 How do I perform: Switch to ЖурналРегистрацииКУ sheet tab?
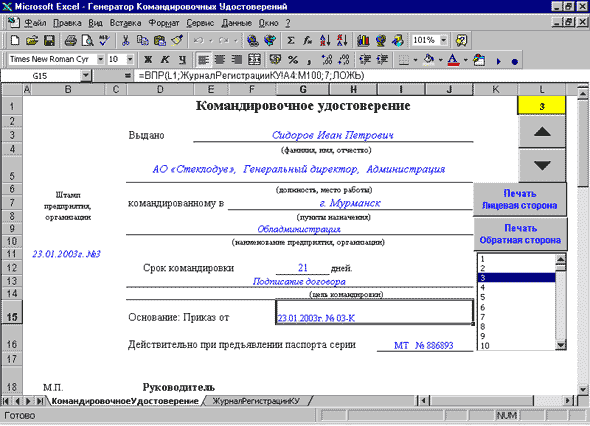[x=256, y=401]
